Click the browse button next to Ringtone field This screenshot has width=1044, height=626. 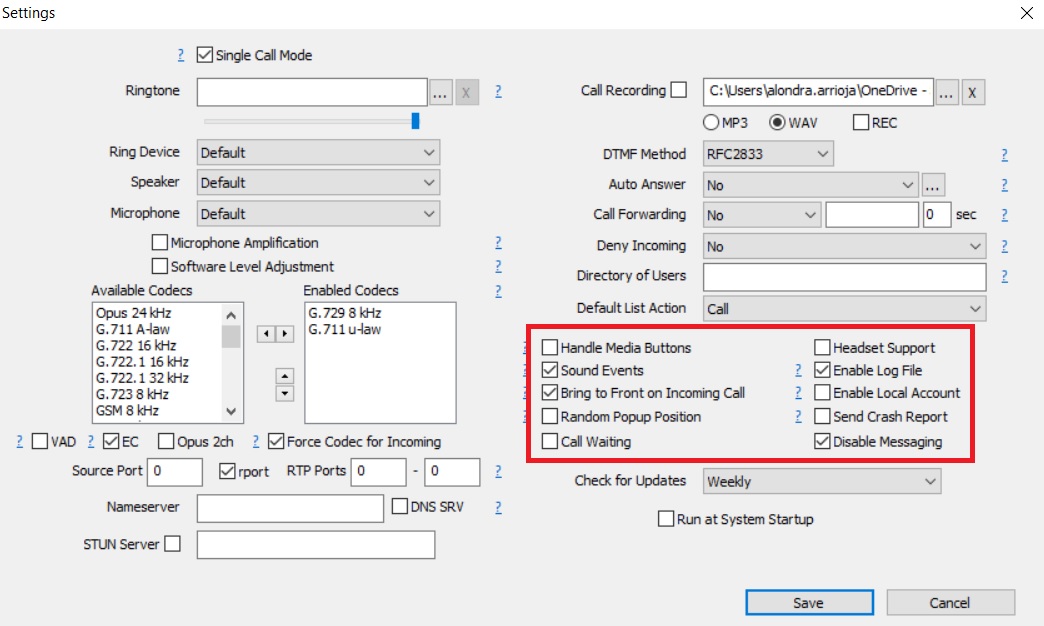pyautogui.click(x=440, y=93)
